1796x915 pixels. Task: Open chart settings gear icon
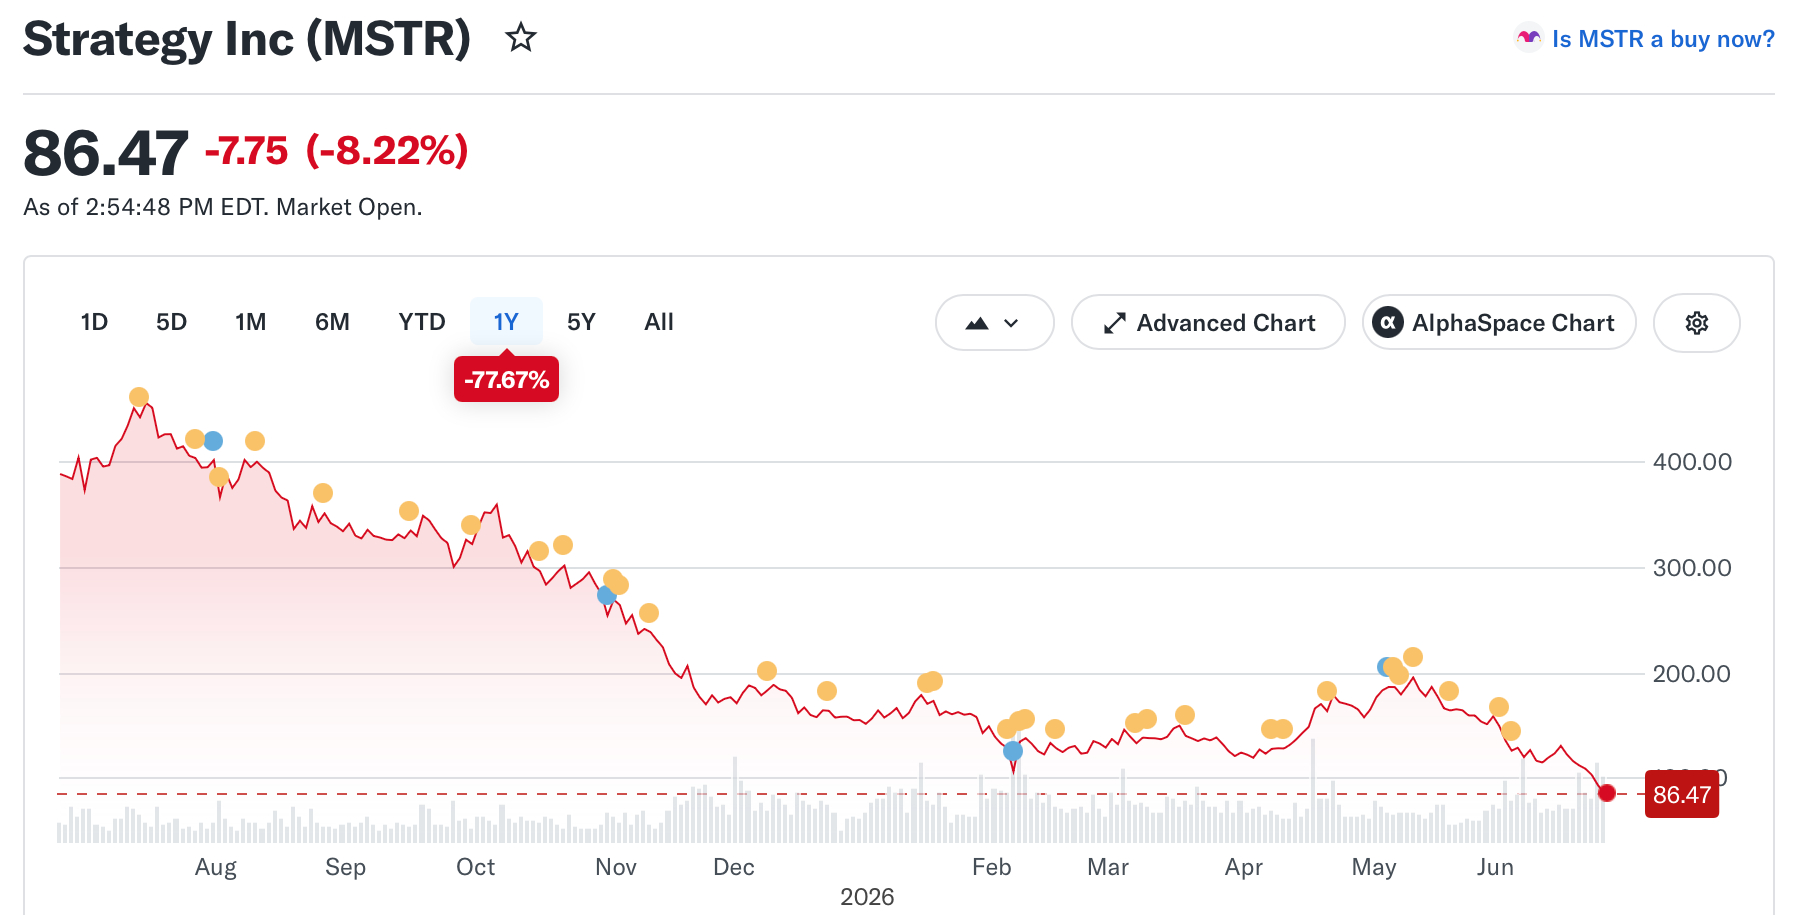pyautogui.click(x=1696, y=323)
